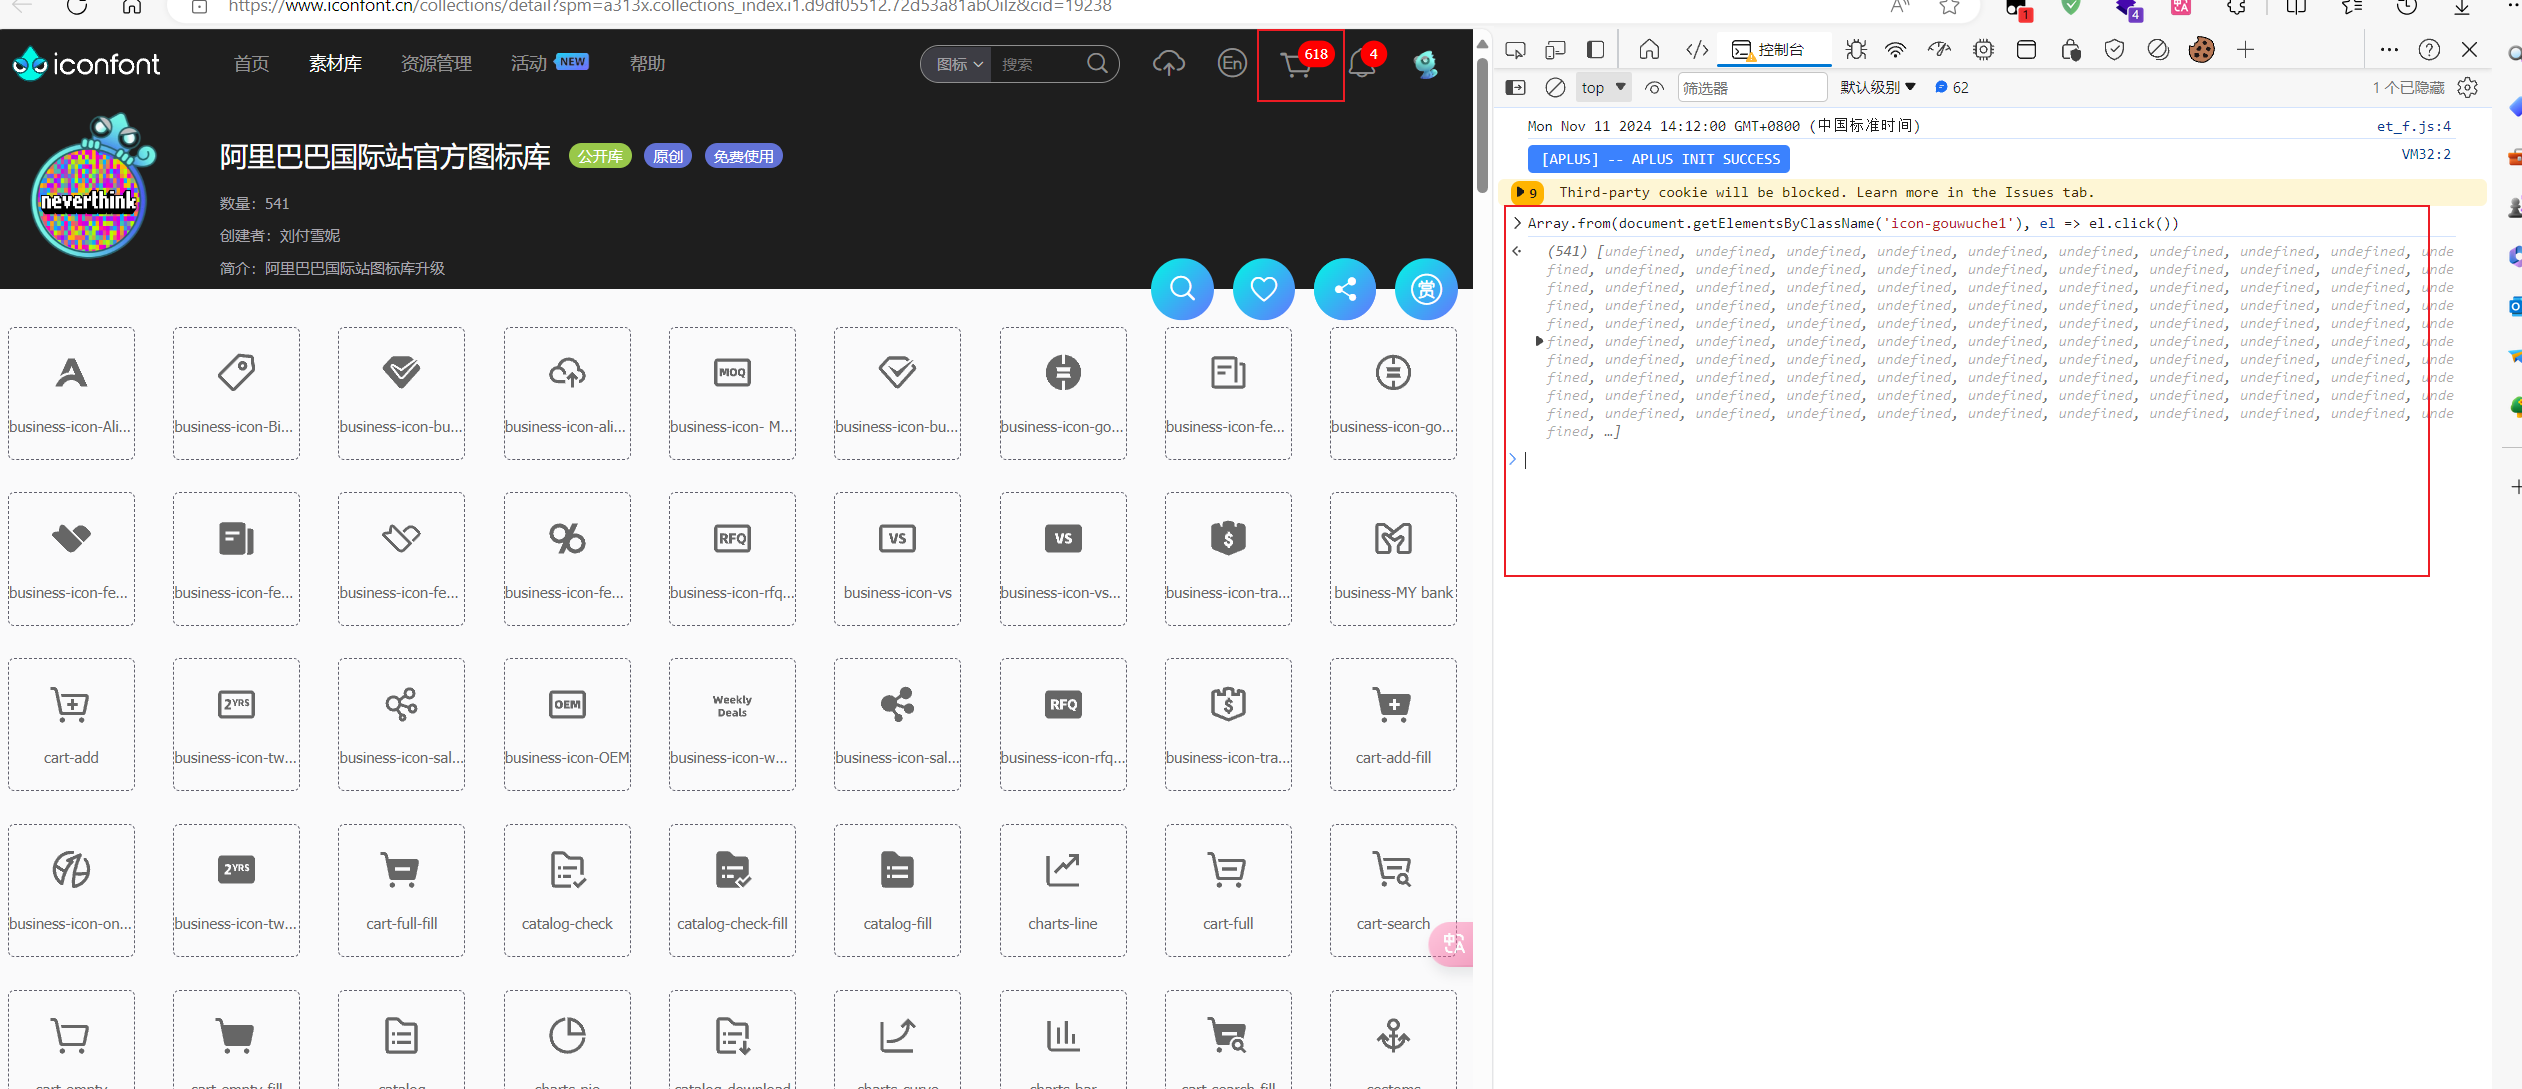Click the blue share circle button
2522x1089 pixels.
tap(1345, 289)
